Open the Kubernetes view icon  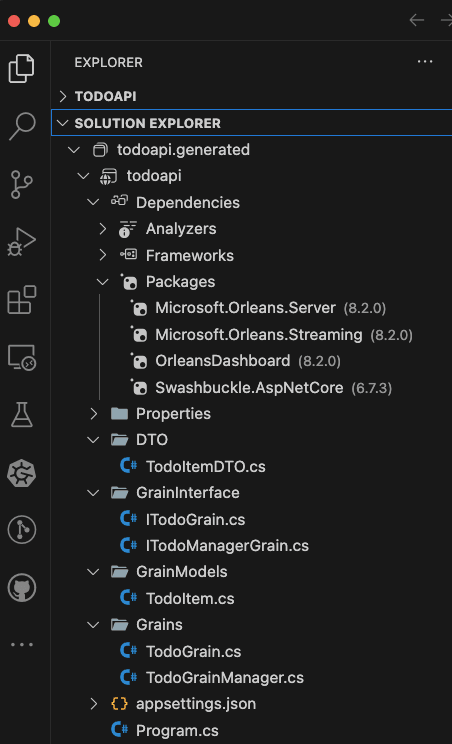22,473
